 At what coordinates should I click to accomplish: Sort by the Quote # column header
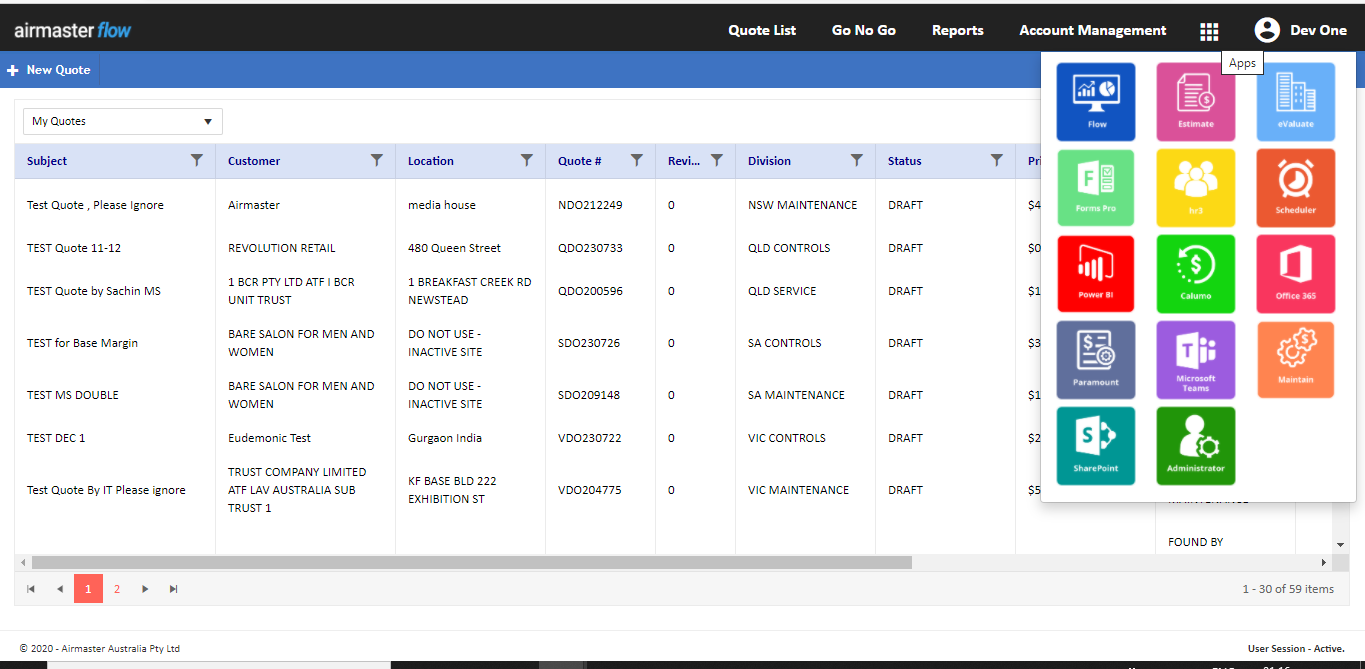coord(580,161)
